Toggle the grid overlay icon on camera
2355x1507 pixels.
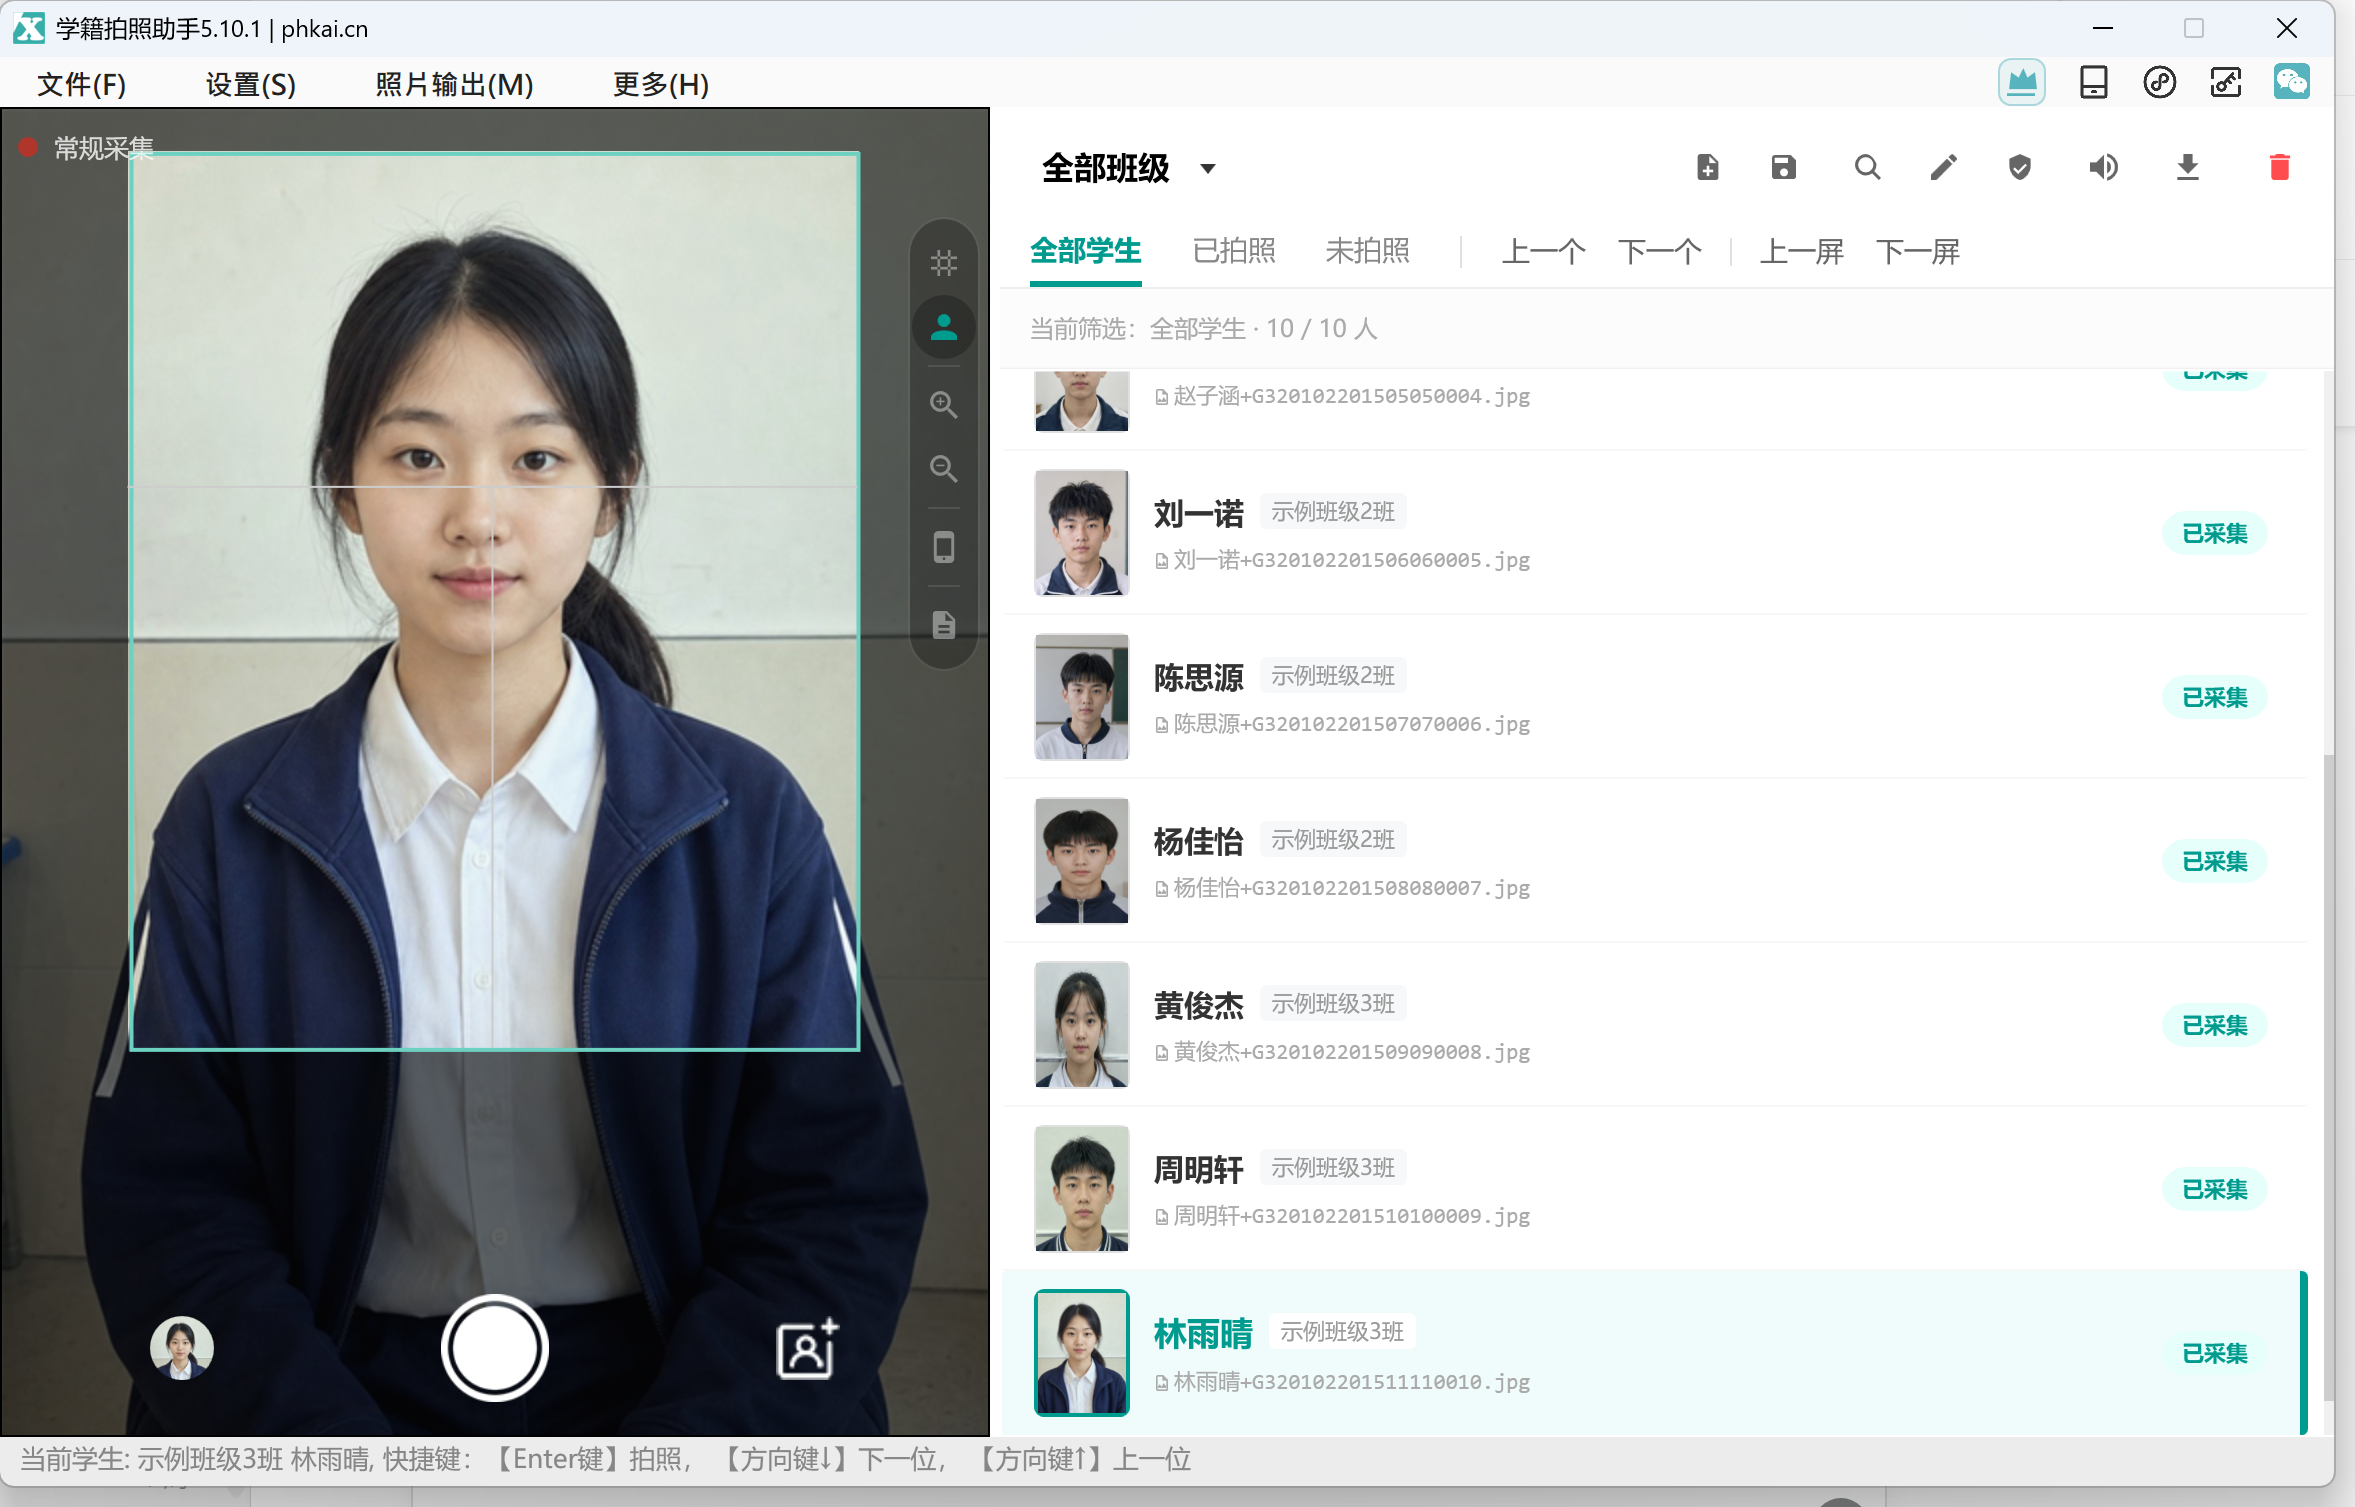tap(943, 263)
